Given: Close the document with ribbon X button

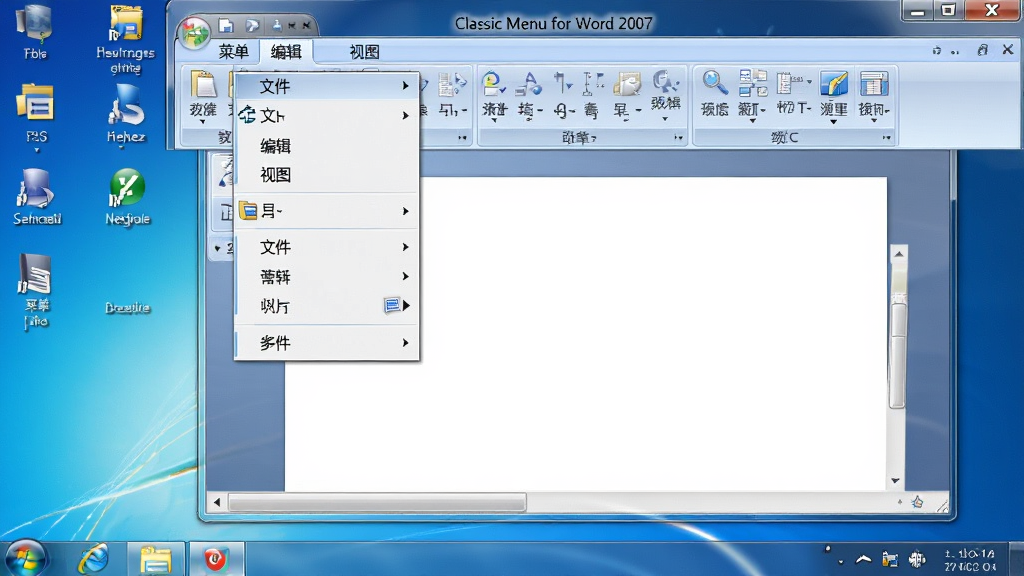Looking at the screenshot, I should coord(1008,50).
